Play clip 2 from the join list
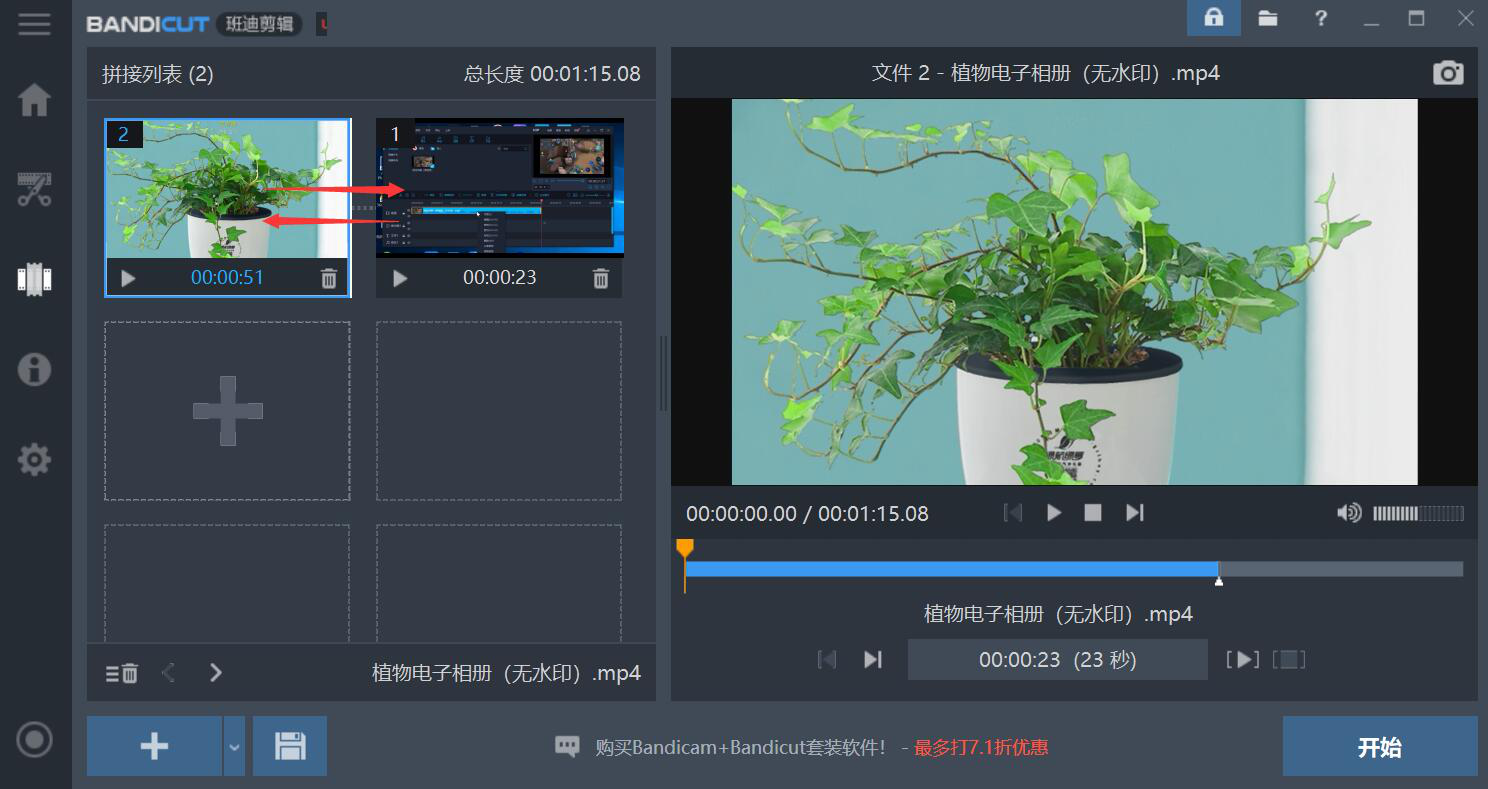 click(x=128, y=278)
